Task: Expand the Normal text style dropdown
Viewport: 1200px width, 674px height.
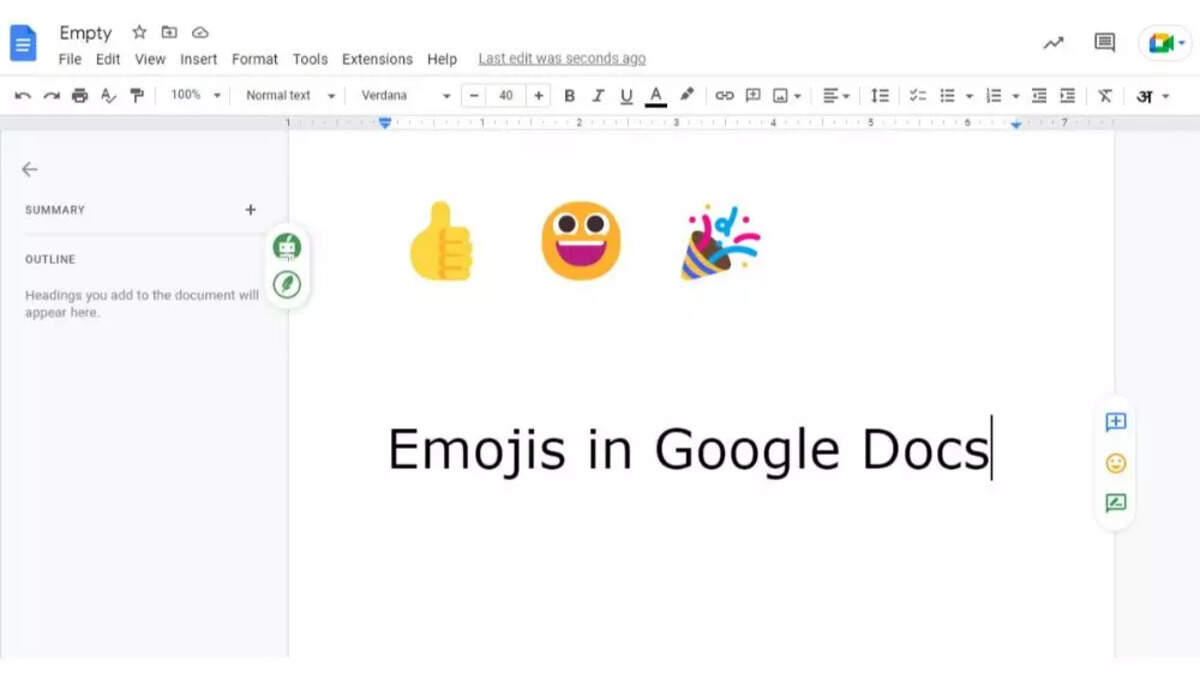Action: click(x=290, y=96)
